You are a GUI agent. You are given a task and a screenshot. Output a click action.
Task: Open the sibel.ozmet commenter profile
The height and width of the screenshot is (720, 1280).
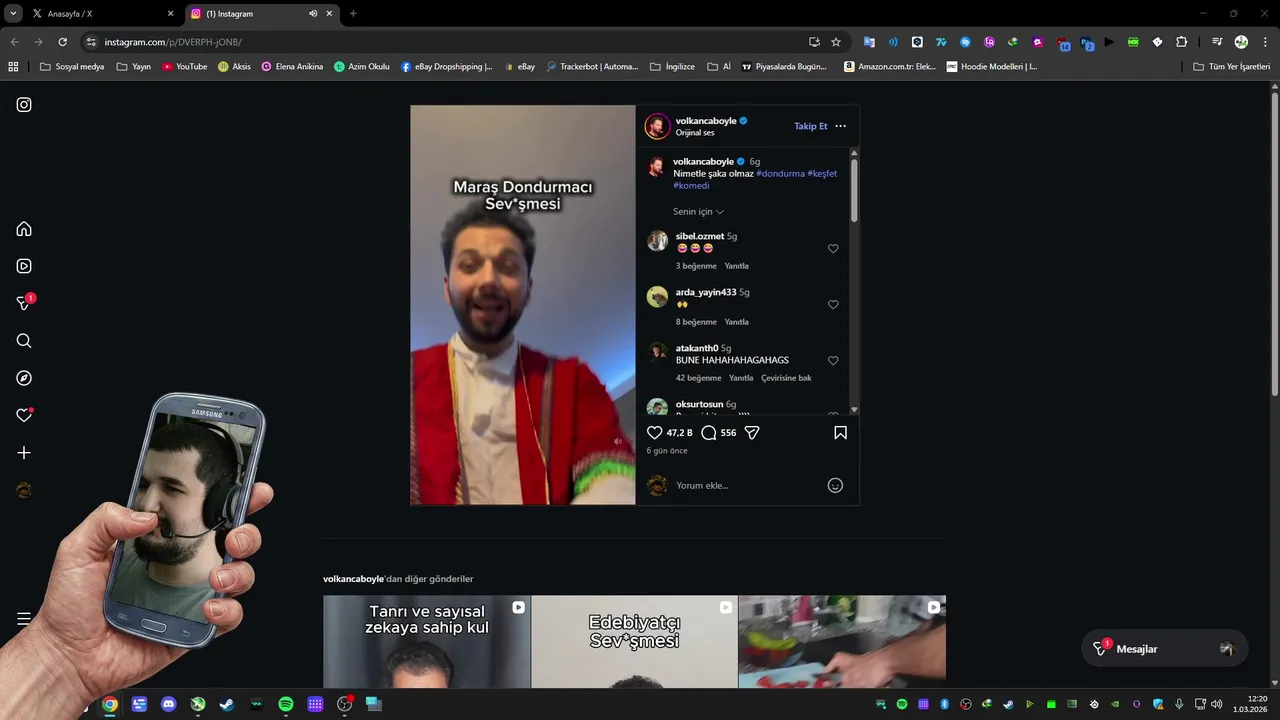point(699,237)
